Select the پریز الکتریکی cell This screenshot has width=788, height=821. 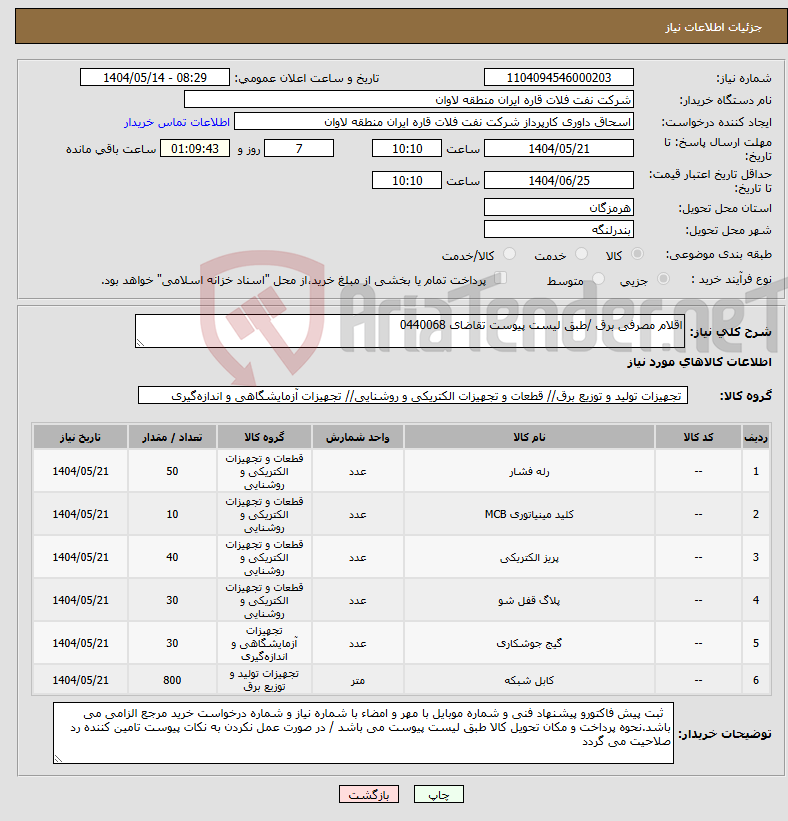529,557
